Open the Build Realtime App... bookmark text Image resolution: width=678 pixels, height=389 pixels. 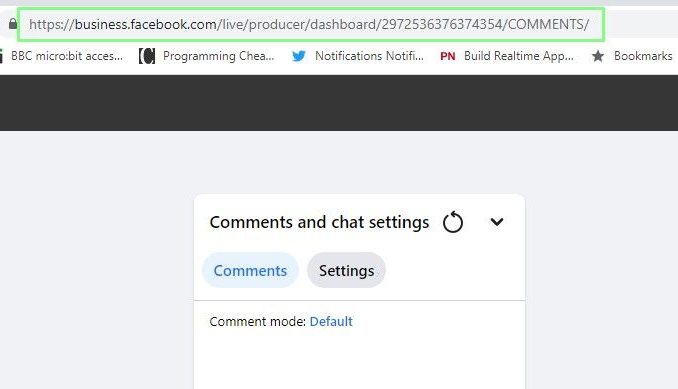[519, 56]
